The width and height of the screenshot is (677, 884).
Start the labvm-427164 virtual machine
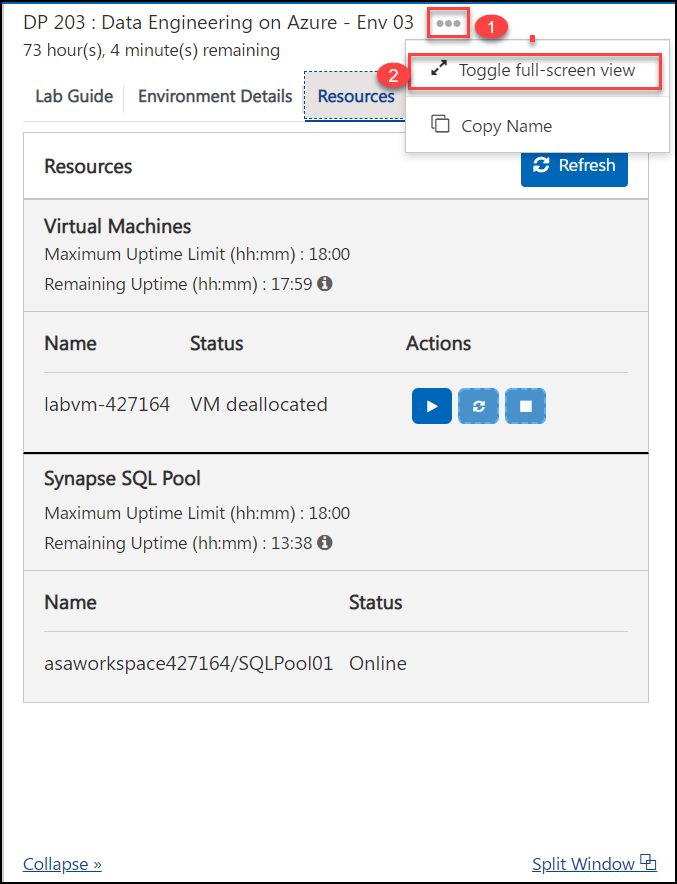432,406
